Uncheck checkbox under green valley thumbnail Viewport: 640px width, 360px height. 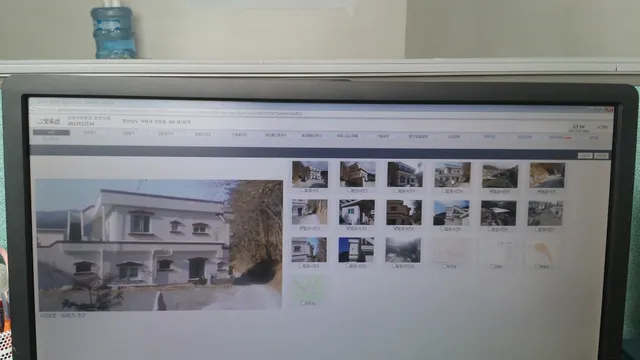(x=492, y=191)
